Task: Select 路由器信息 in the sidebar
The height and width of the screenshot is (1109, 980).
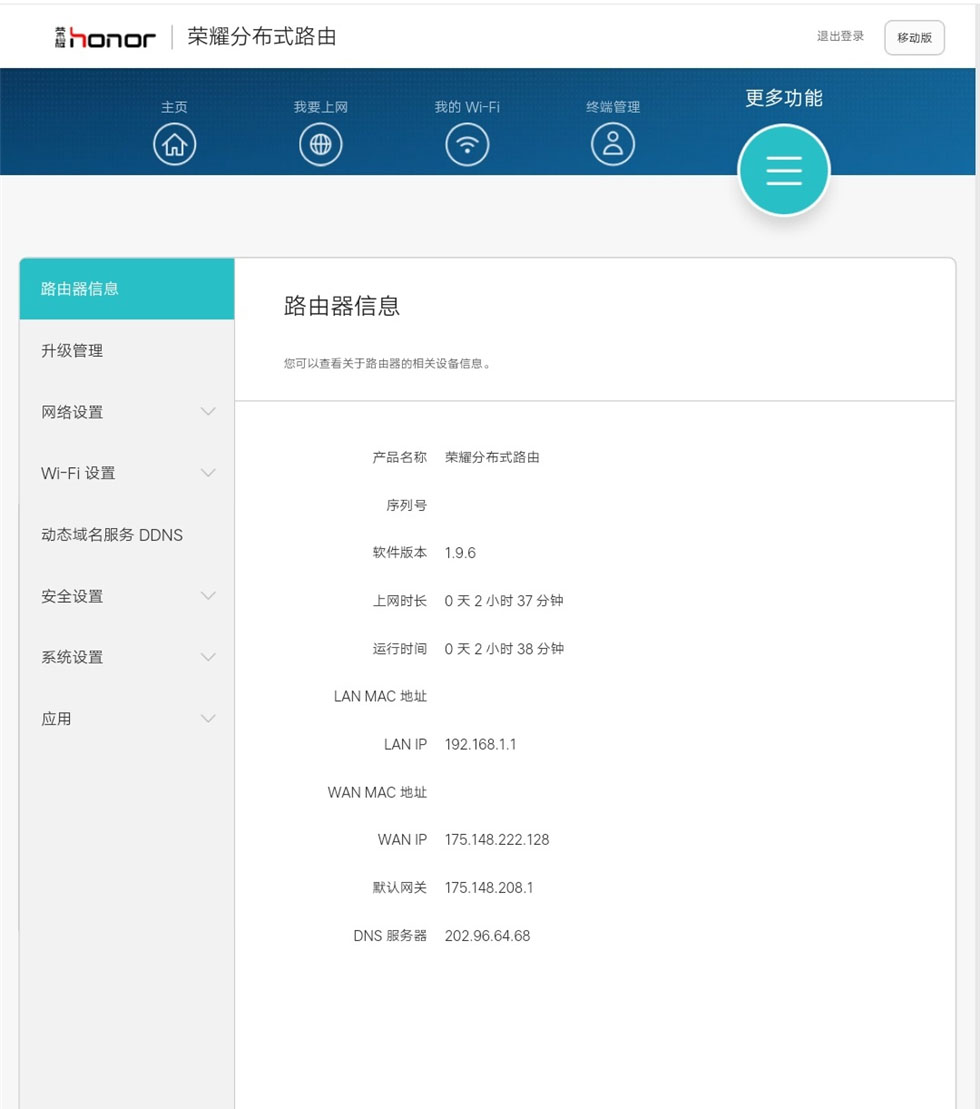Action: point(80,289)
